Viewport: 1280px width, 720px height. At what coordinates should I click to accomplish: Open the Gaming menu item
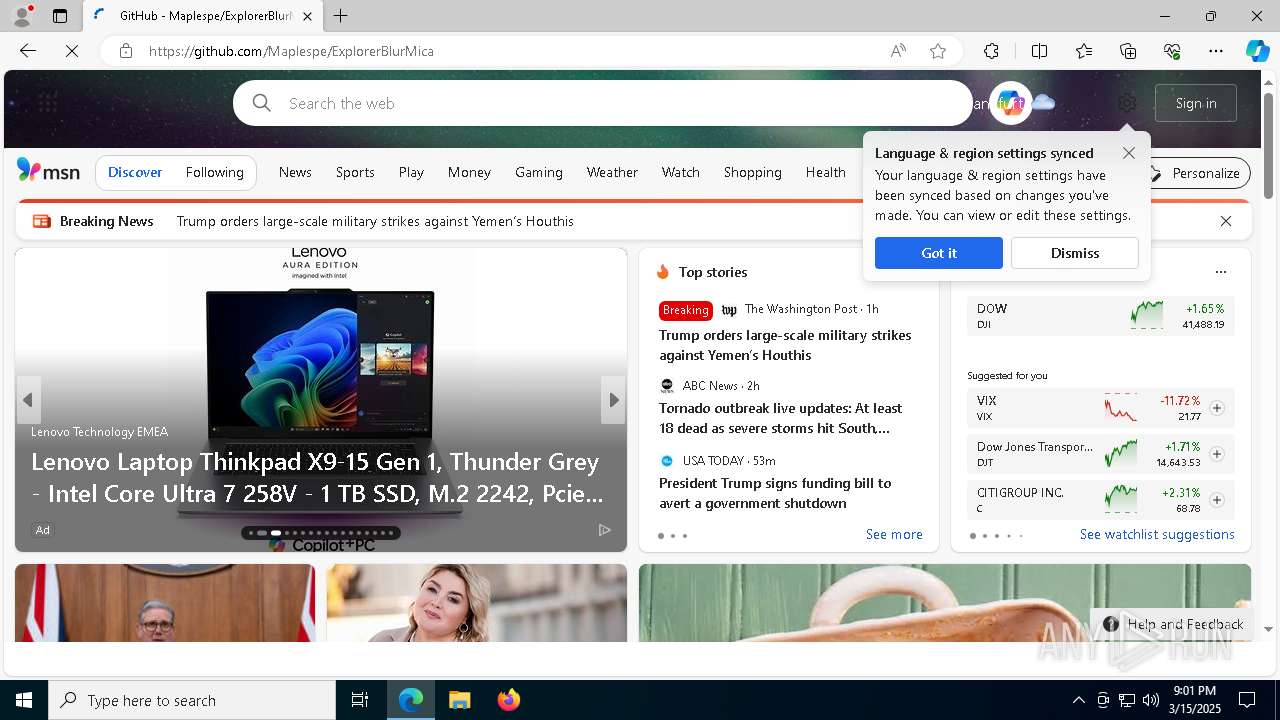(539, 172)
